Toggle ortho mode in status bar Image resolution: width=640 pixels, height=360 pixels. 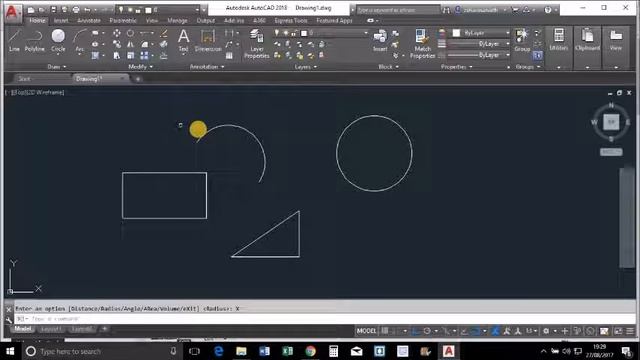[x=416, y=331]
